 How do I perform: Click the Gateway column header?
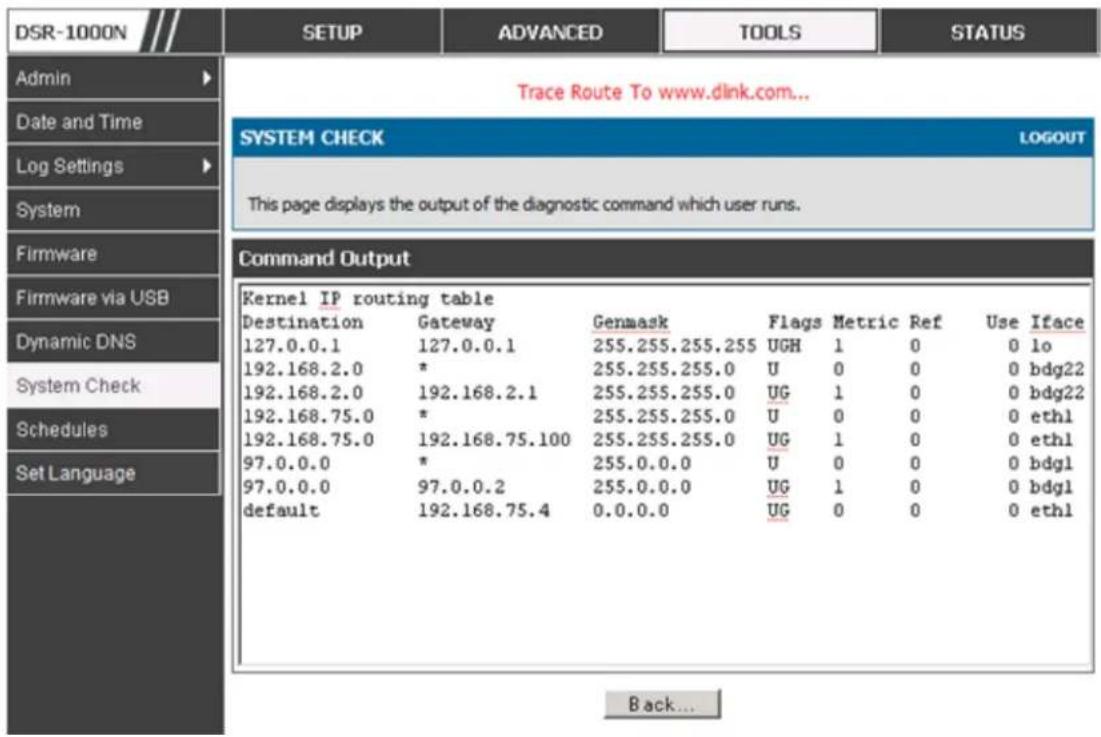(x=456, y=322)
